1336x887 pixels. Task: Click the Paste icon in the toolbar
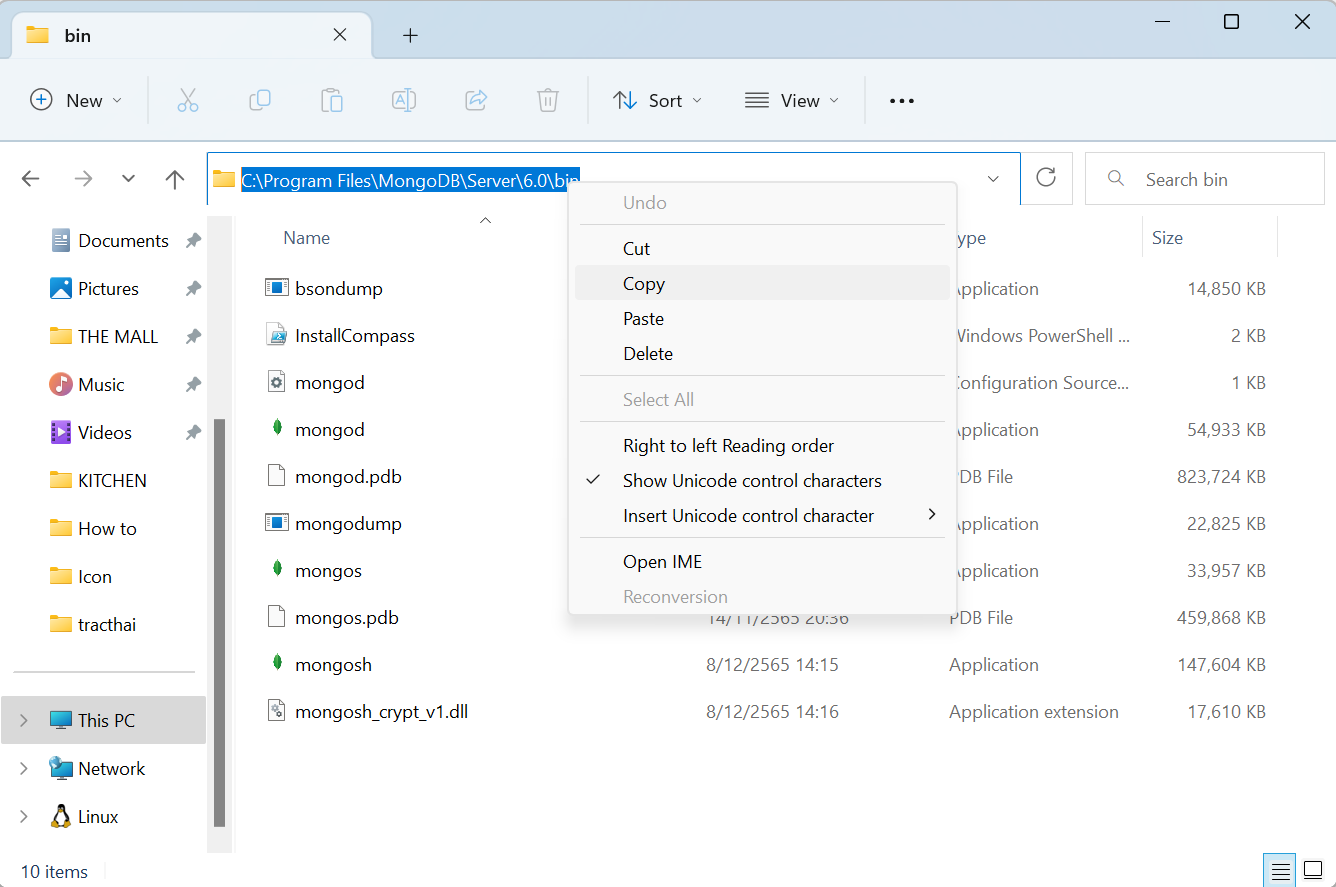click(332, 100)
